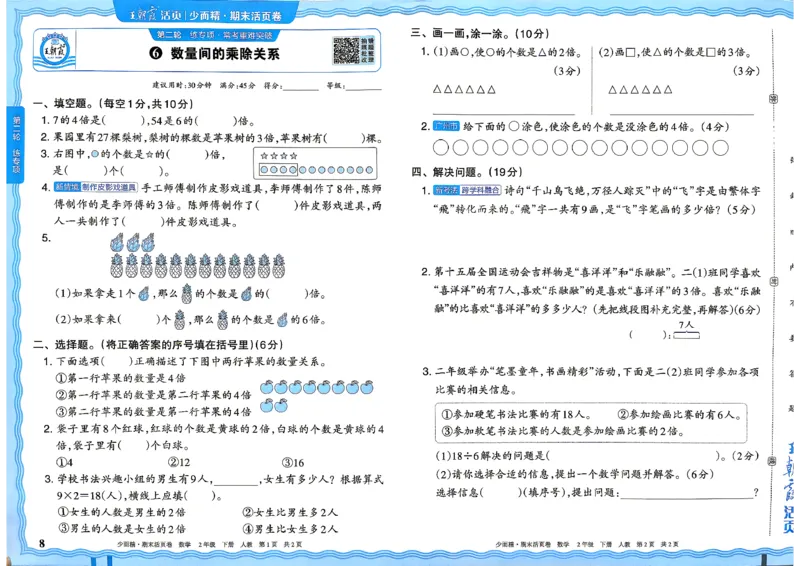
Task: Click info ③参加软笔书法比赛的人数
Action: coord(563,431)
